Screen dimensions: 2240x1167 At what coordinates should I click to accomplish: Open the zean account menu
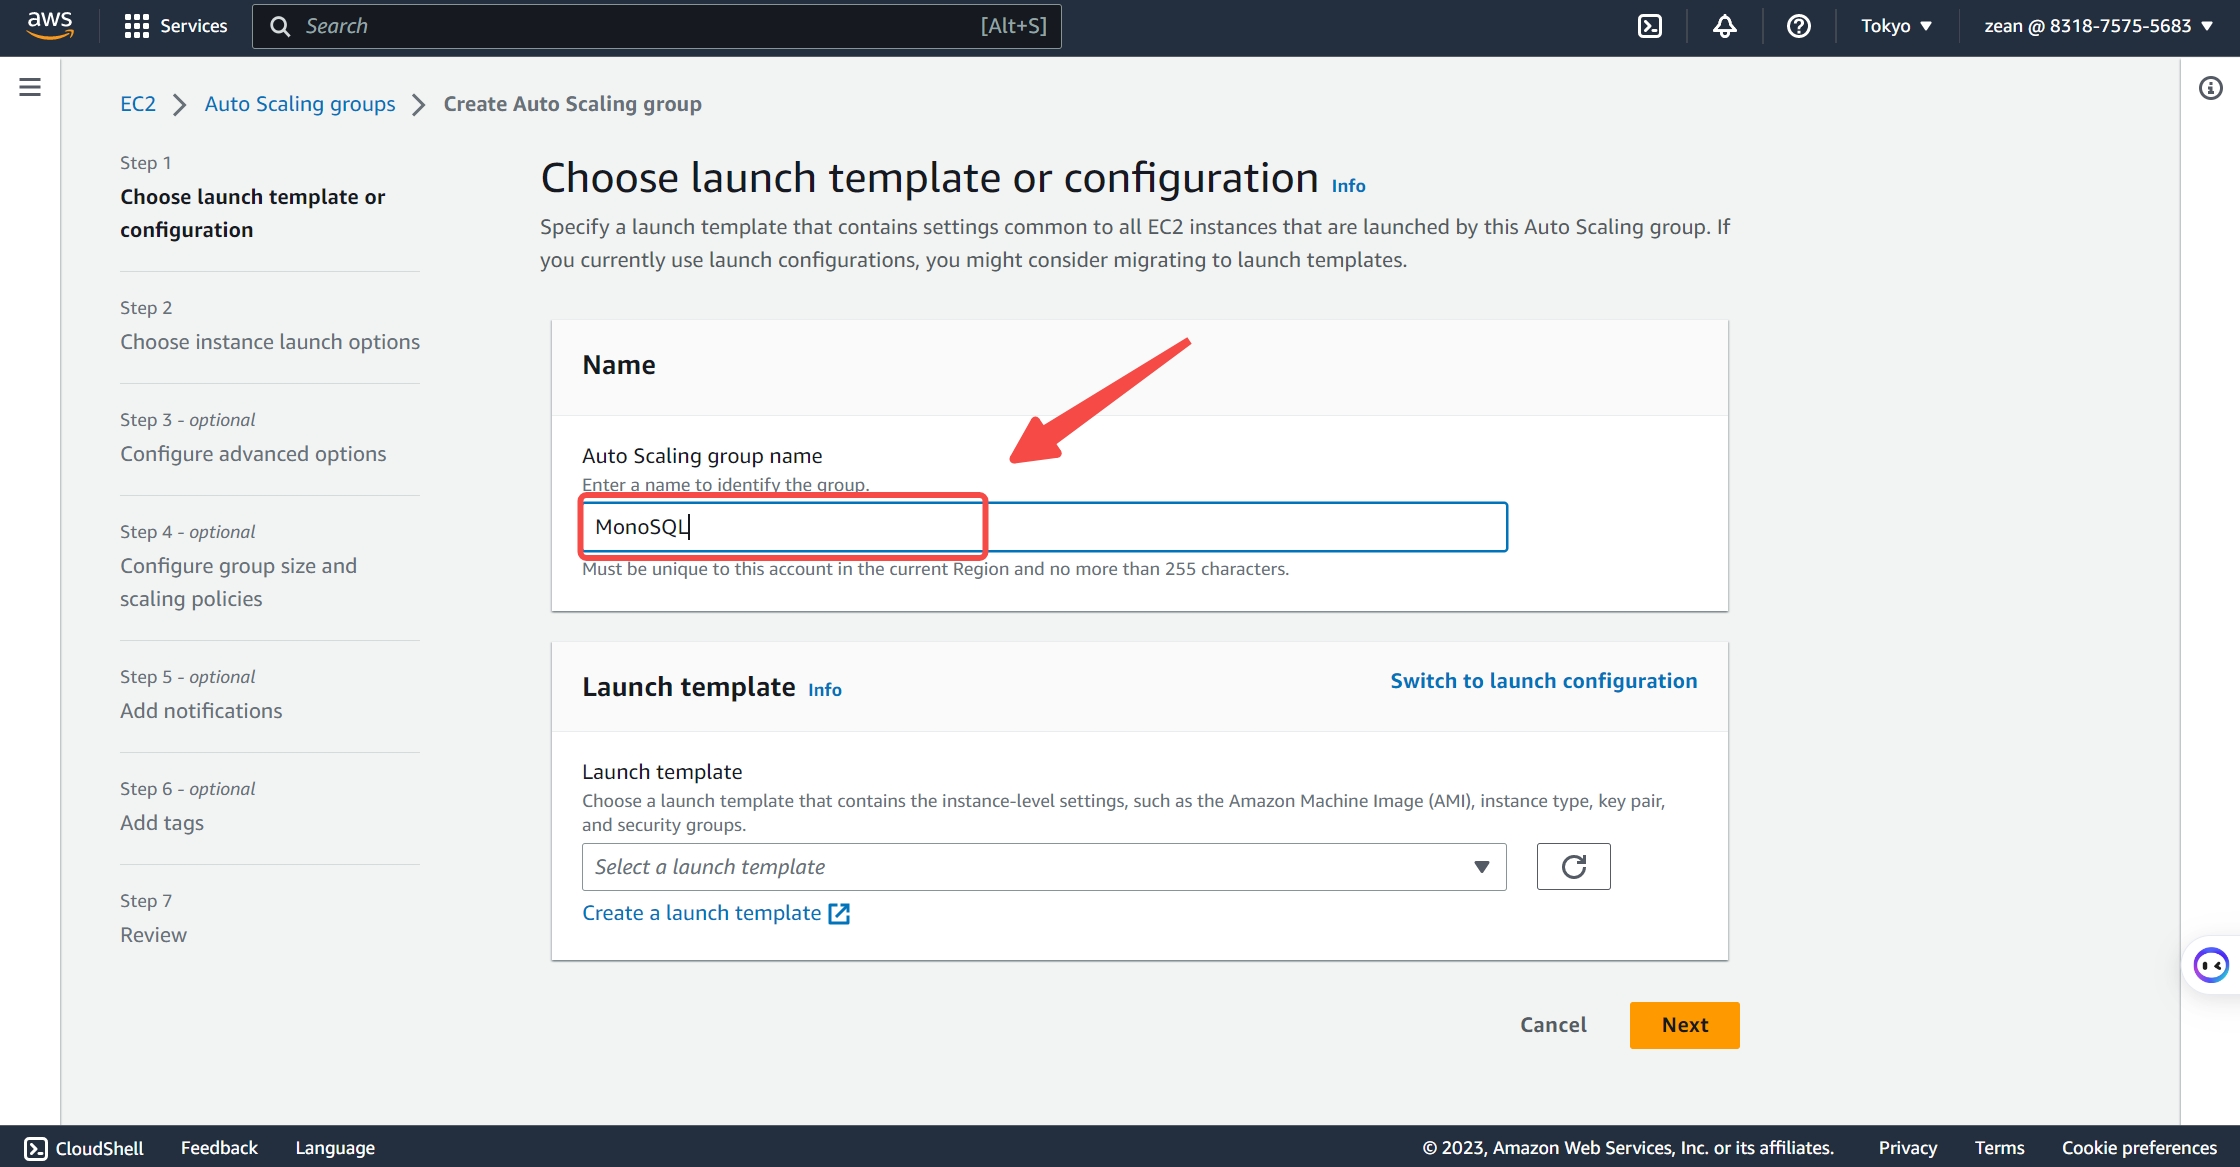(2098, 26)
